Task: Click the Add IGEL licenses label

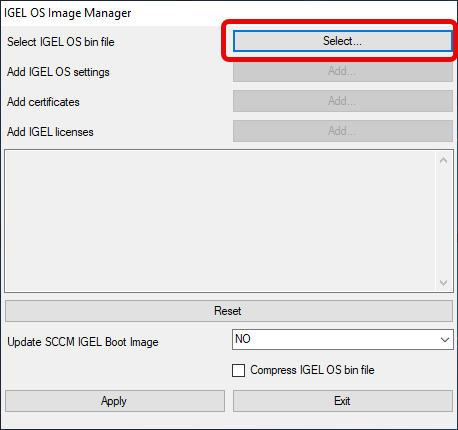Action: [50, 132]
